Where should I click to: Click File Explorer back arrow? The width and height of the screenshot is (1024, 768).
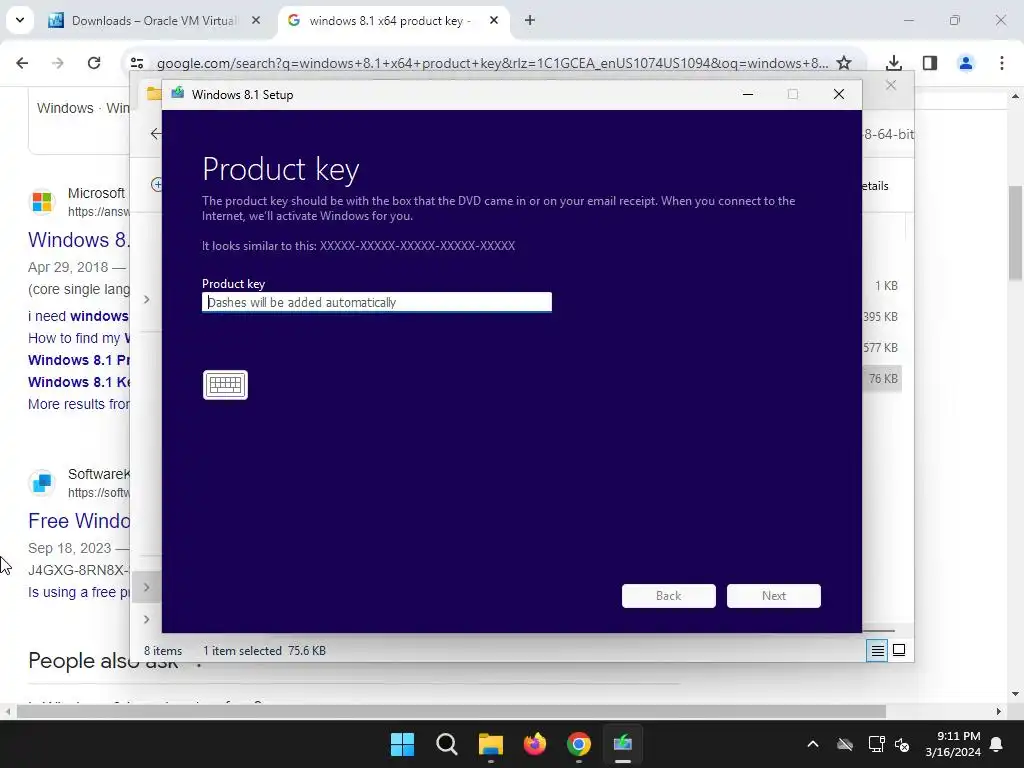tap(155, 134)
